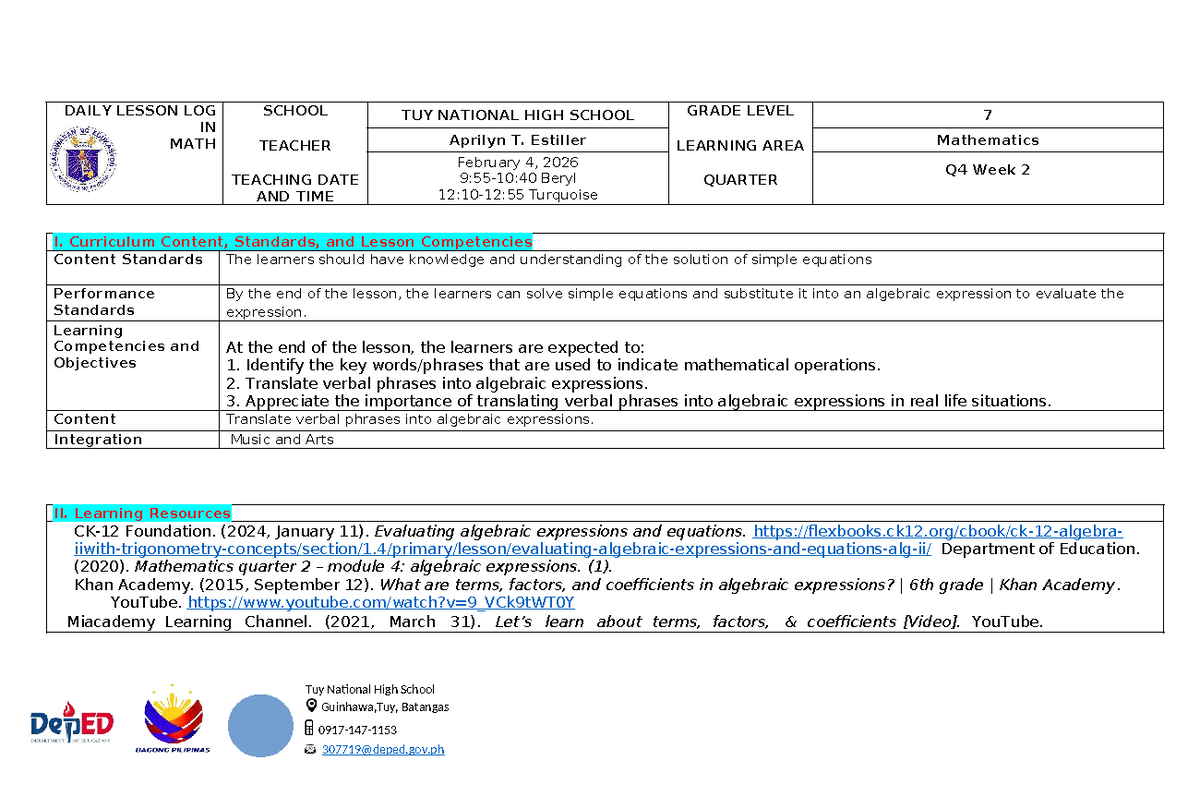Image resolution: width=1200 pixels, height=785 pixels.
Task: Click the "Learning Competencies and Objectives" row label
Action: click(127, 347)
